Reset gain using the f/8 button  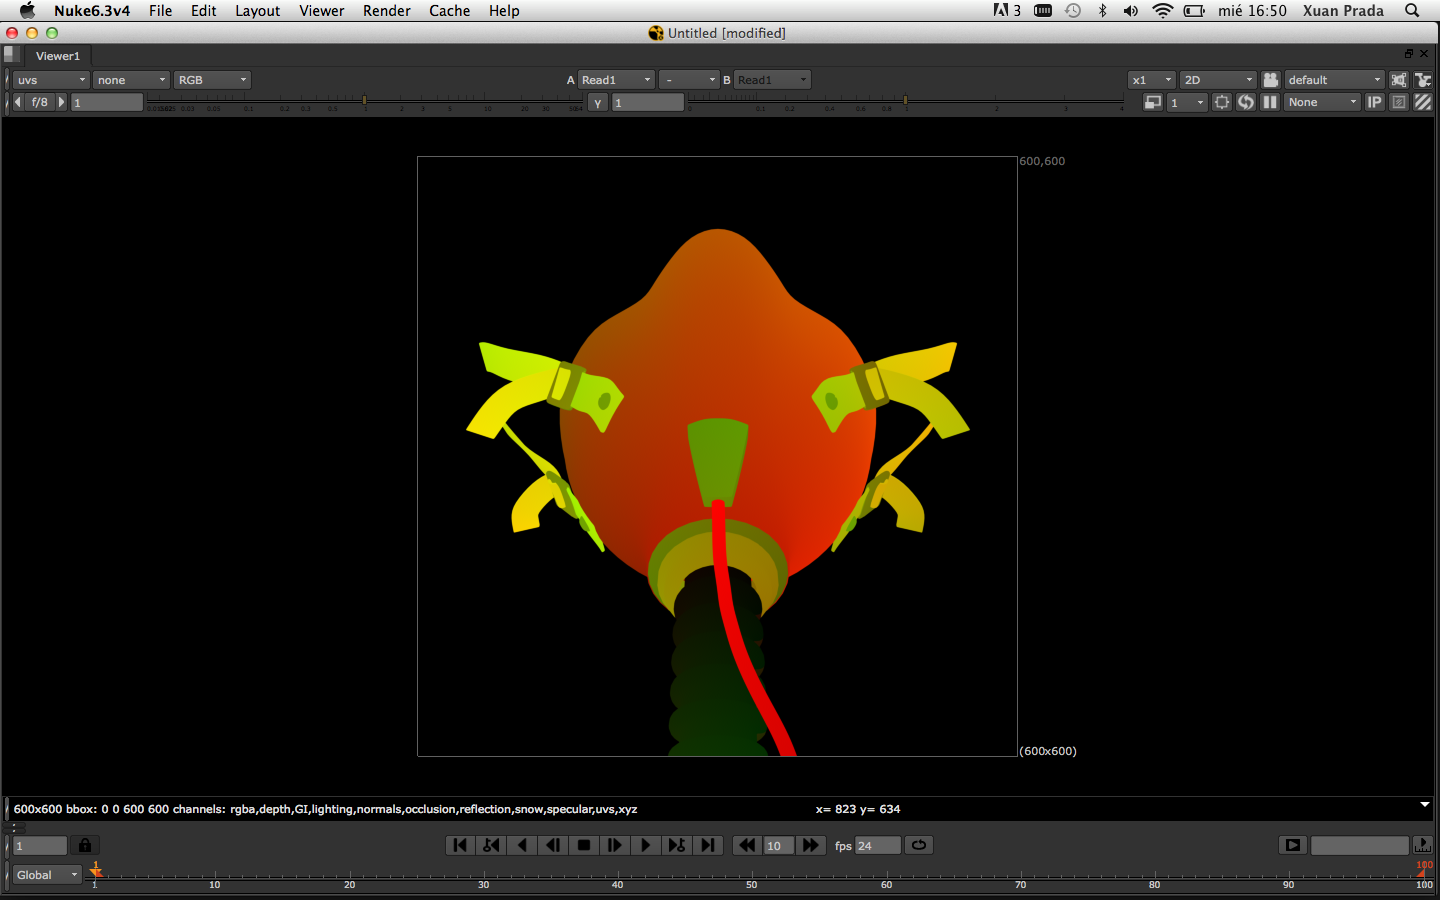[x=40, y=102]
